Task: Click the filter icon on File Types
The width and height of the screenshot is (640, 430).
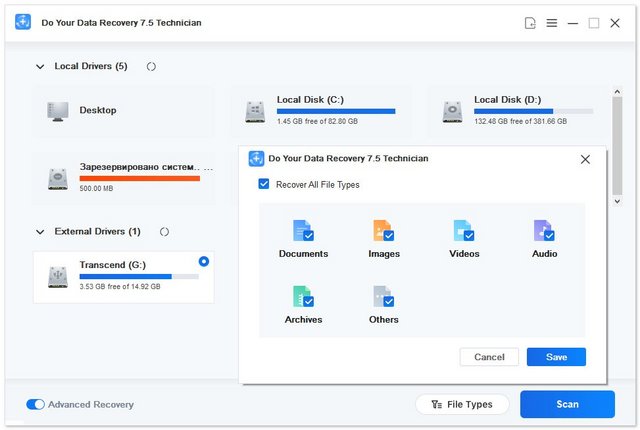Action: pyautogui.click(x=437, y=404)
